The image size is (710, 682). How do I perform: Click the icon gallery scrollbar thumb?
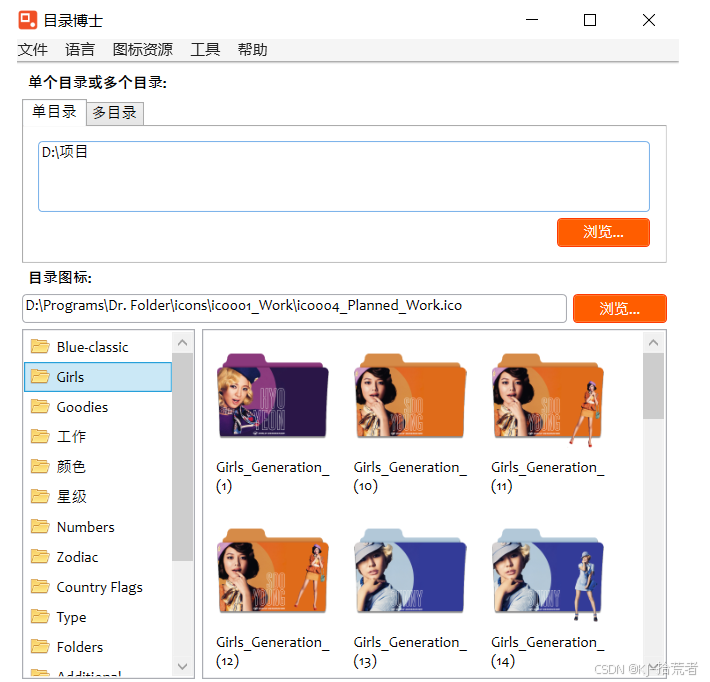[653, 386]
